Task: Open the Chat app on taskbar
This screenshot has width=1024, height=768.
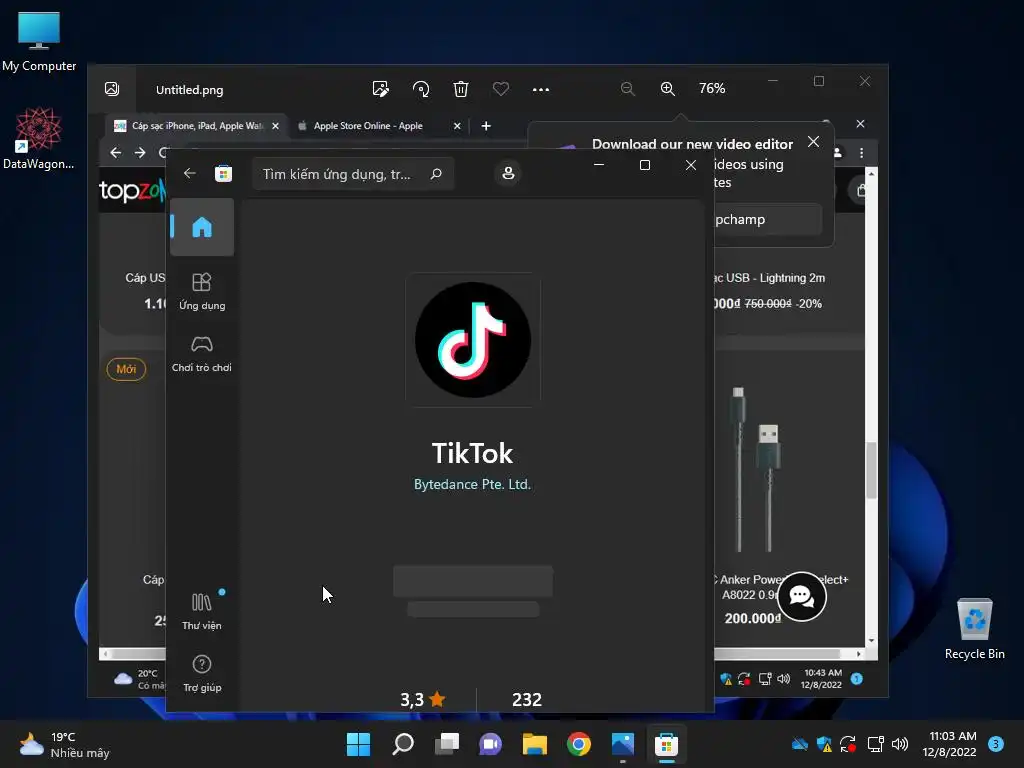Action: pyautogui.click(x=490, y=744)
